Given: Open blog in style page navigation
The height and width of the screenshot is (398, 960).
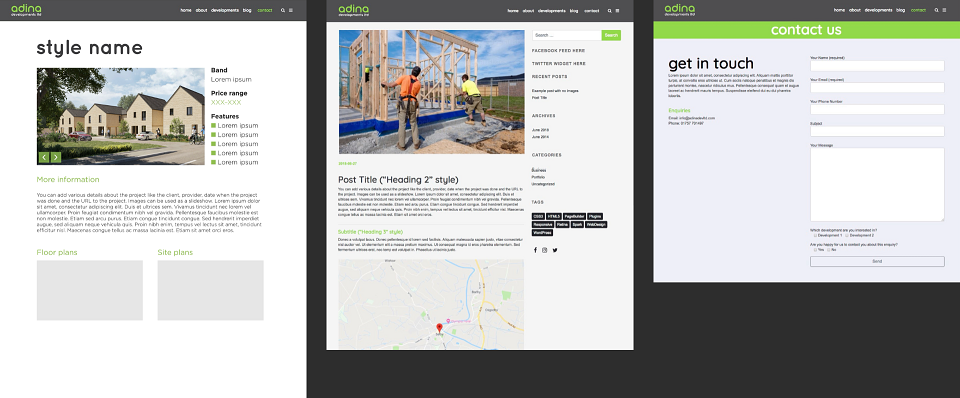Looking at the screenshot, I should pyautogui.click(x=247, y=10).
